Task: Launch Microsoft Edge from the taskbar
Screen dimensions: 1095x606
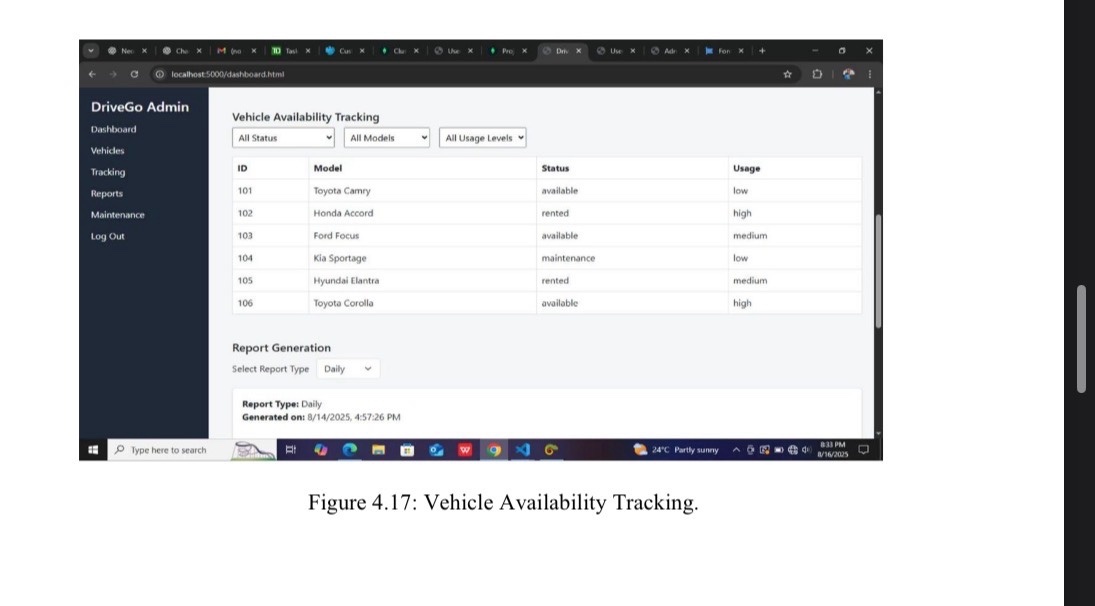Action: 349,450
